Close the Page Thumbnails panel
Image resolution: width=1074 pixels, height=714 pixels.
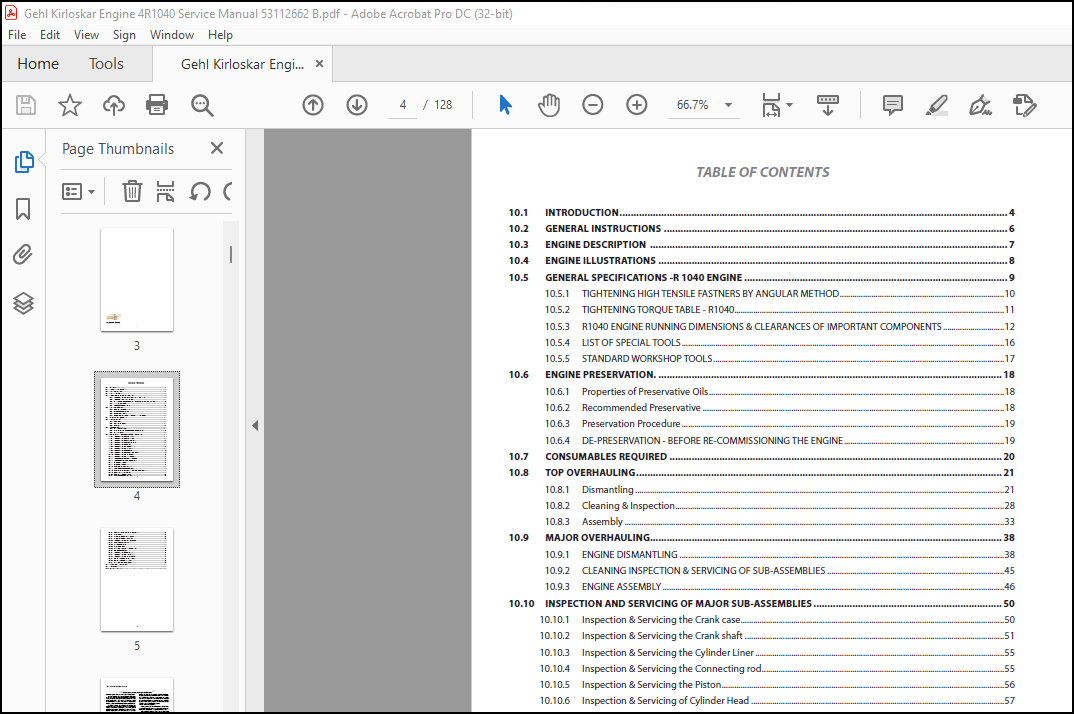217,148
